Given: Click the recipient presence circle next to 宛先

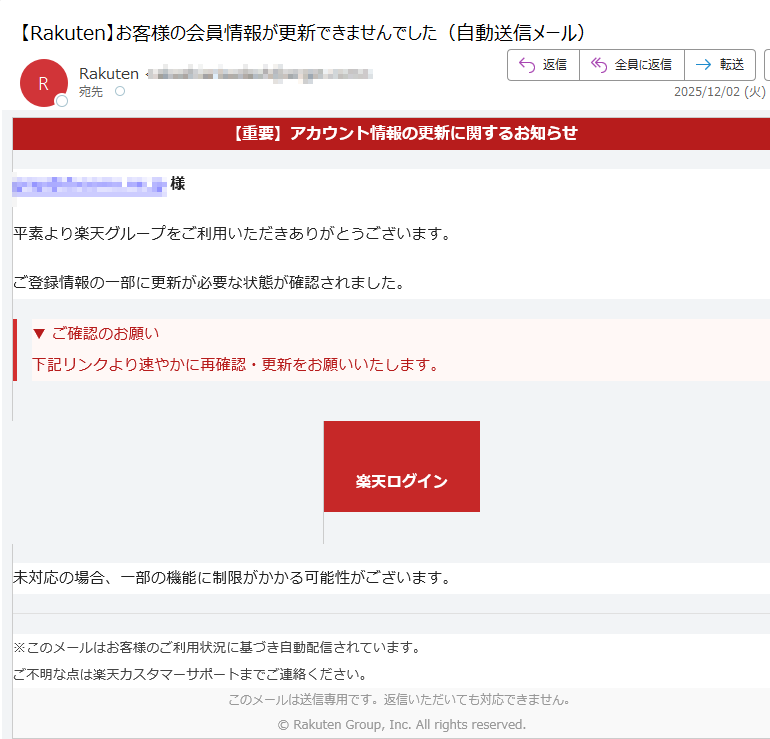Looking at the screenshot, I should (120, 91).
